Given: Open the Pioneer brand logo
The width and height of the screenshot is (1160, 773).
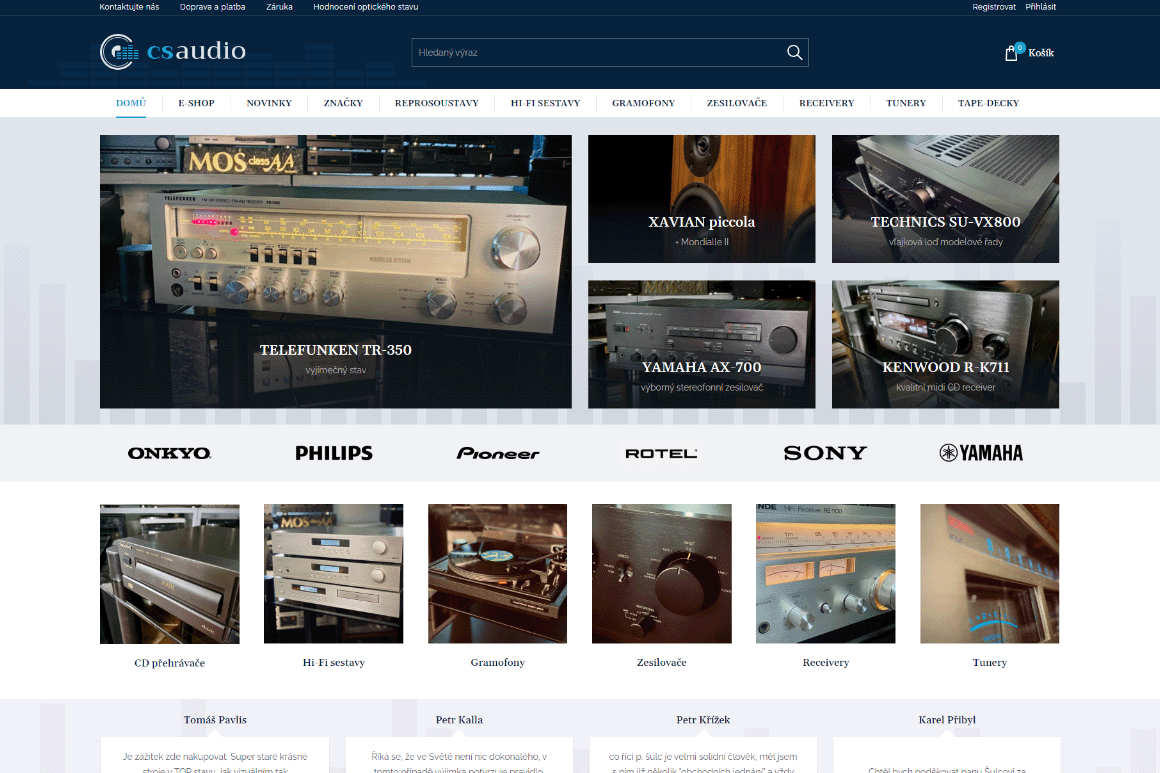Looking at the screenshot, I should [498, 453].
